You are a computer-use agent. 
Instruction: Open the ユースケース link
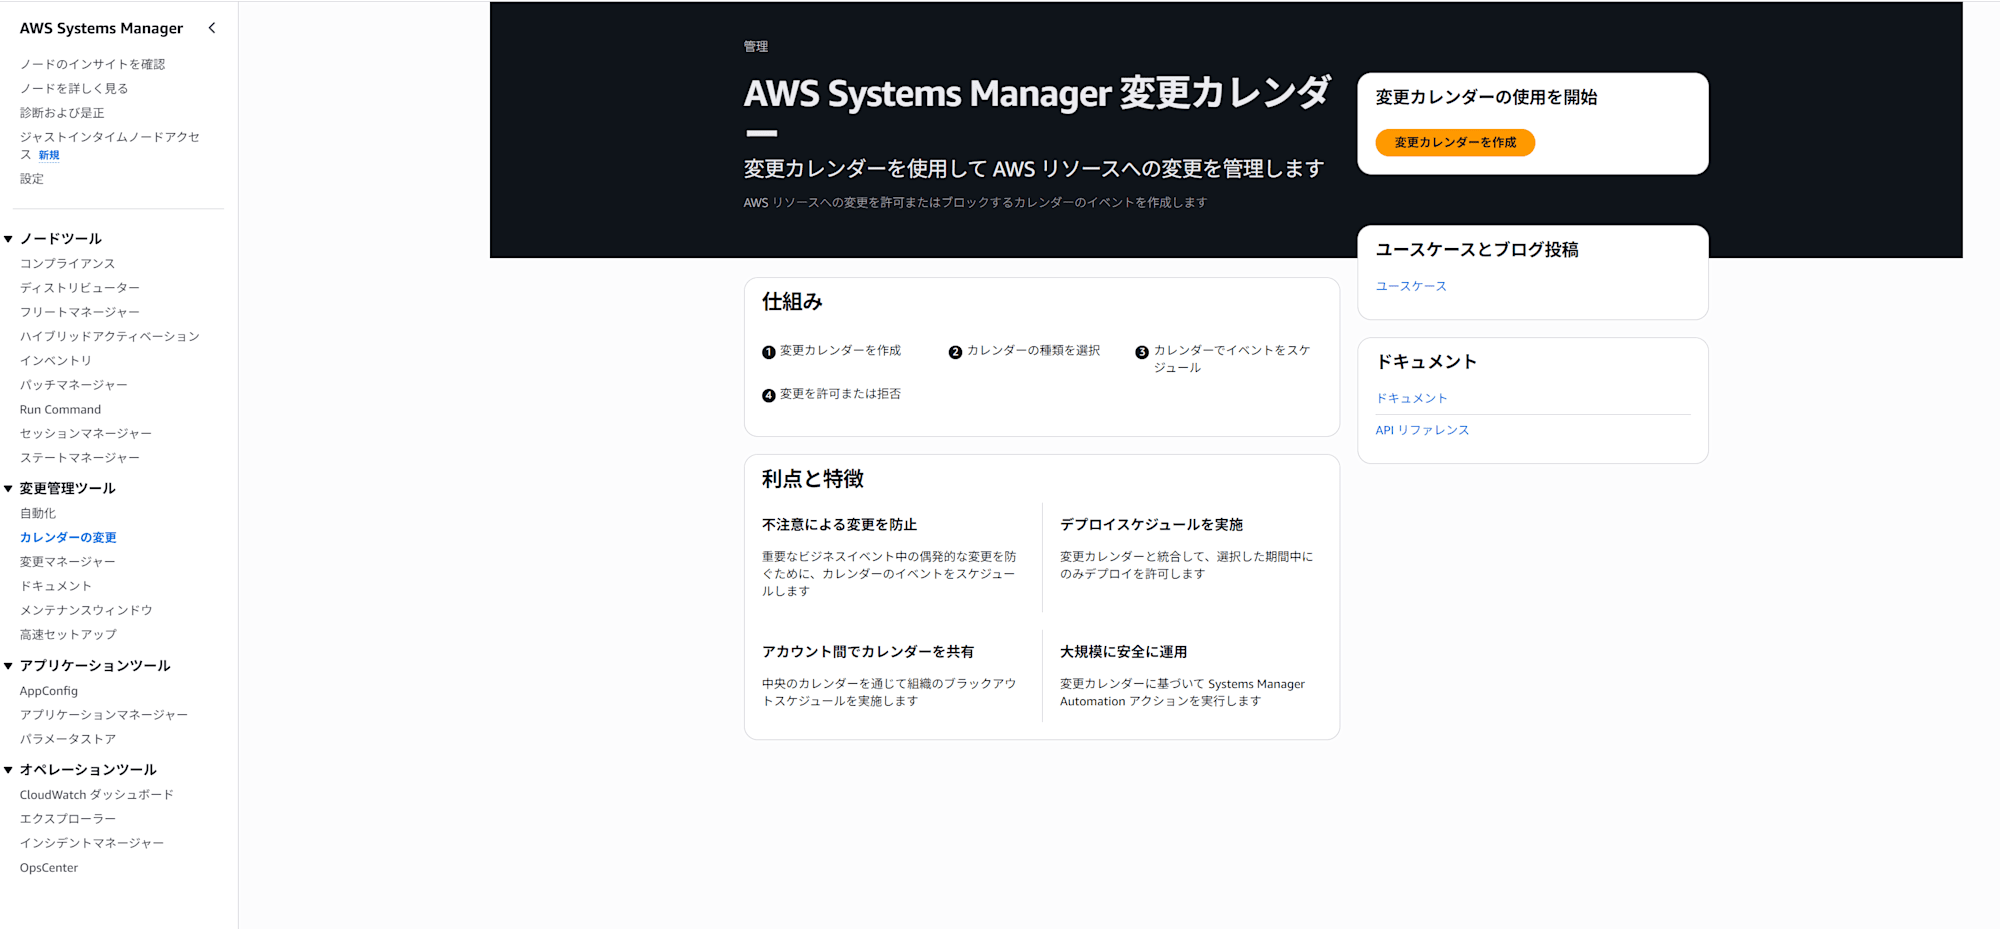click(x=1410, y=286)
